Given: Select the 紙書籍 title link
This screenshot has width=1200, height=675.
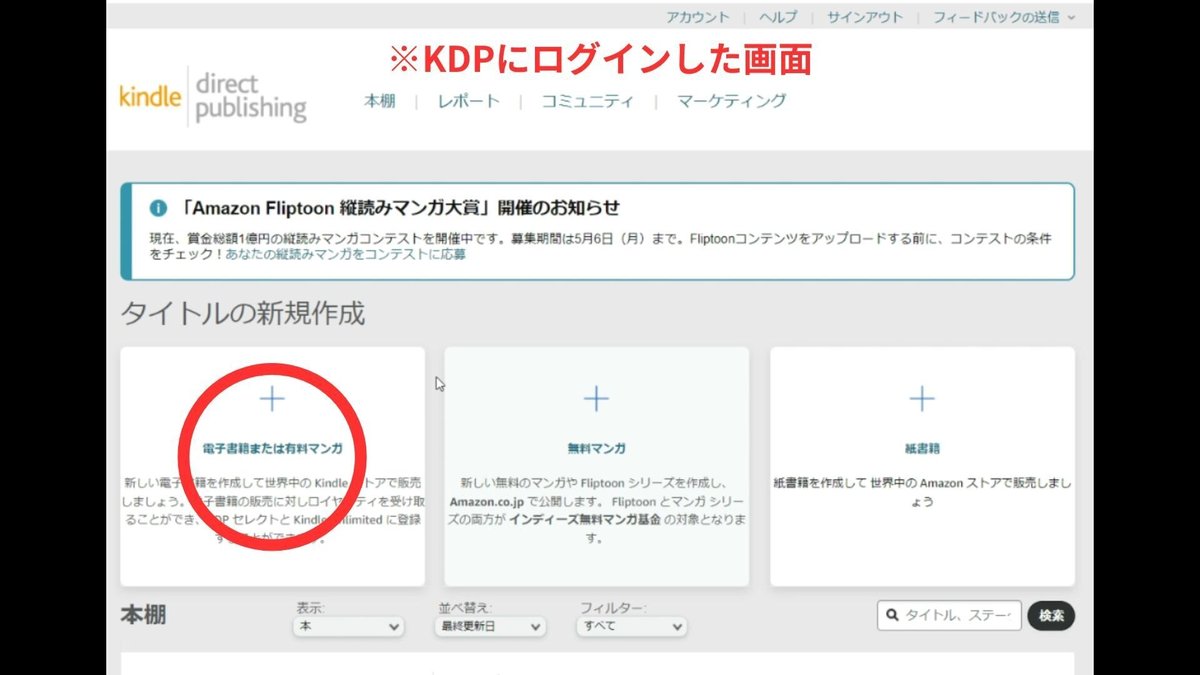Looking at the screenshot, I should point(921,449).
